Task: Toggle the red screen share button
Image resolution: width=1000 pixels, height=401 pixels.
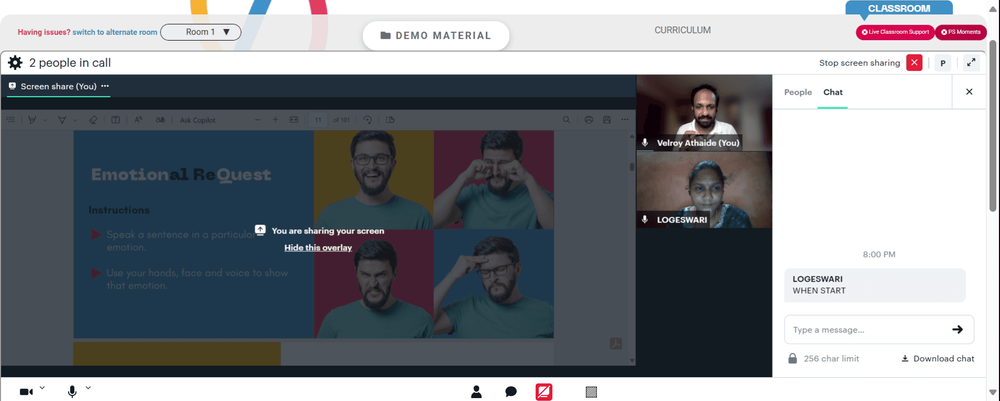Action: [x=543, y=391]
